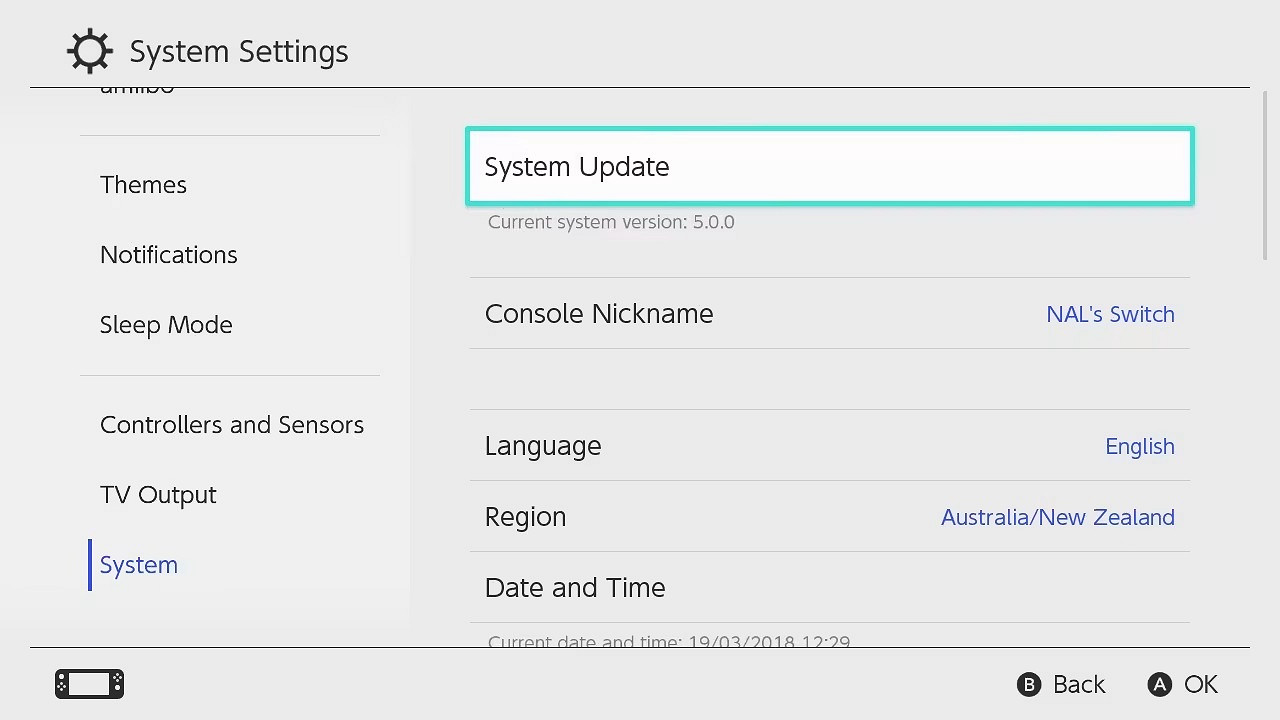Open the Sleep Mode settings section
Screen dimensions: 1280x720
pyautogui.click(x=166, y=324)
